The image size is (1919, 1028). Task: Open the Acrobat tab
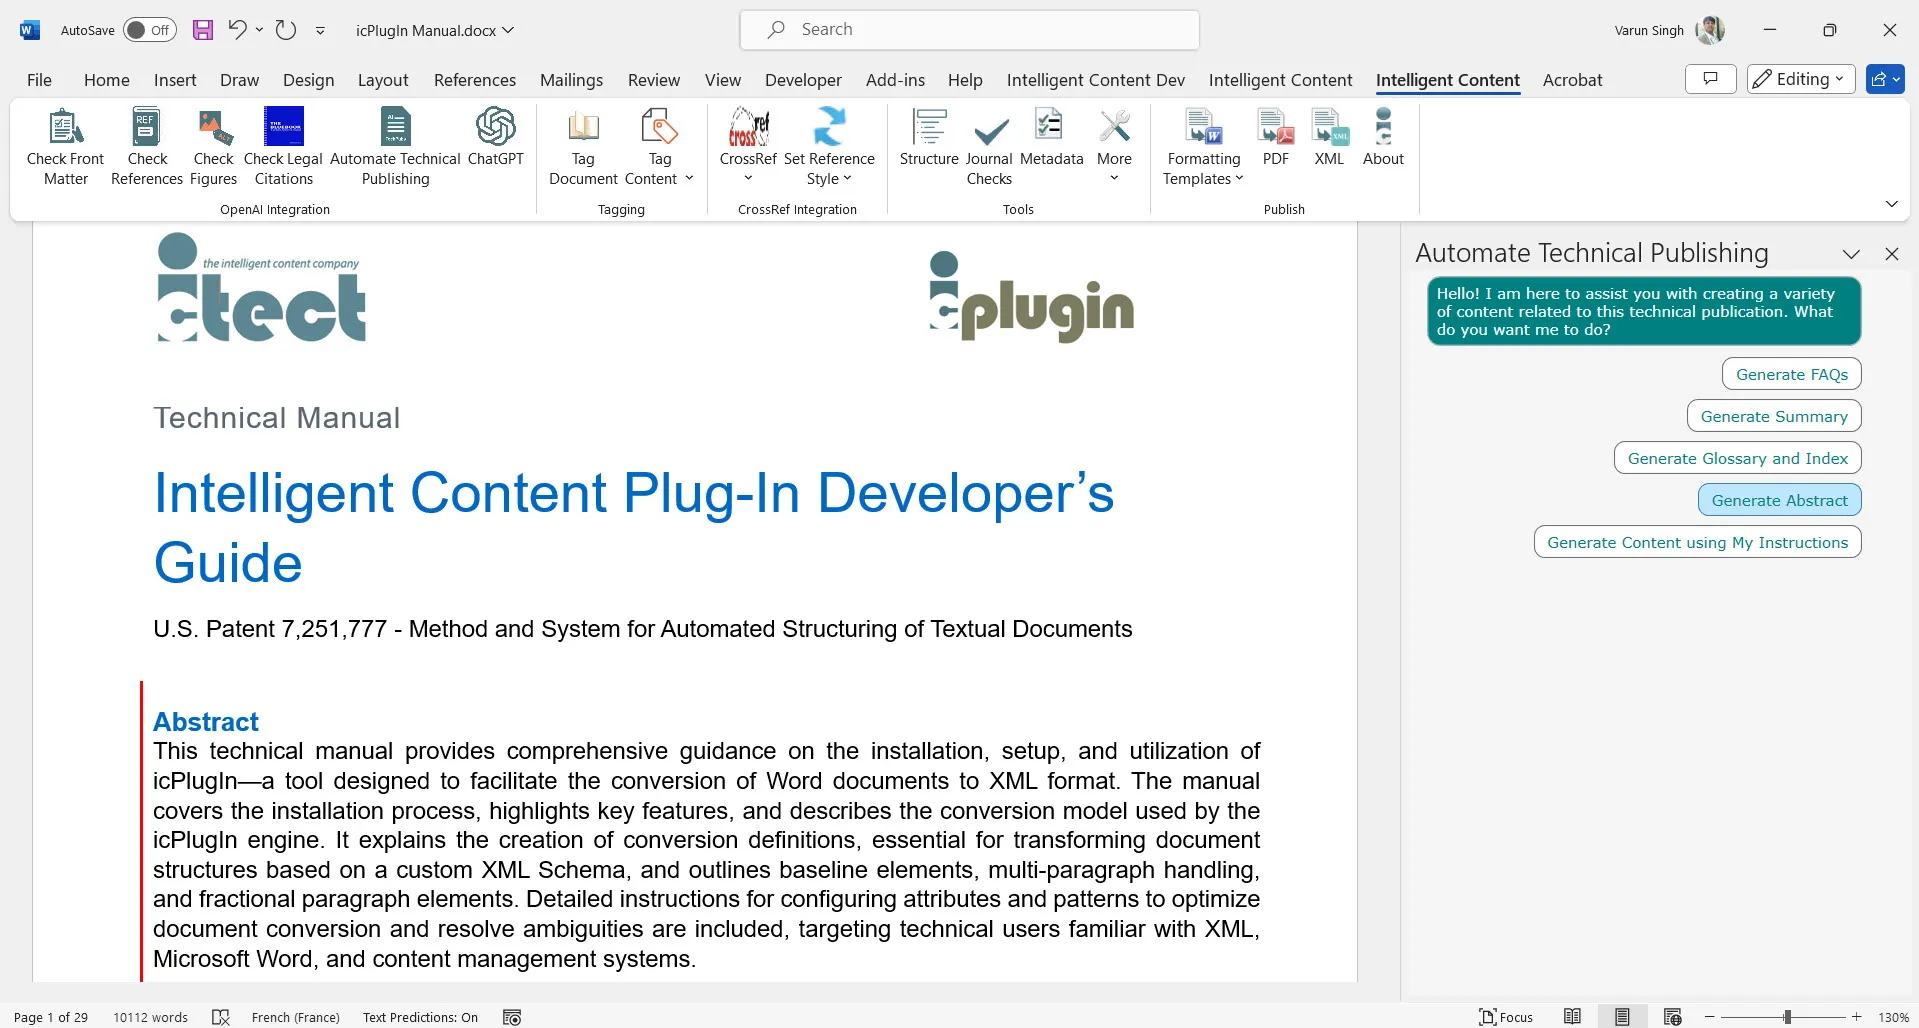click(x=1572, y=80)
